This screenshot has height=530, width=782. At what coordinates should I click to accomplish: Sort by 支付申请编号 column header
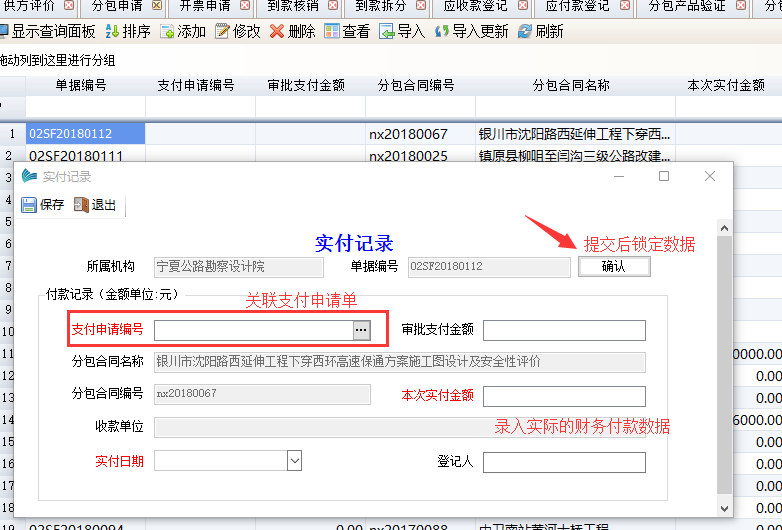(200, 86)
